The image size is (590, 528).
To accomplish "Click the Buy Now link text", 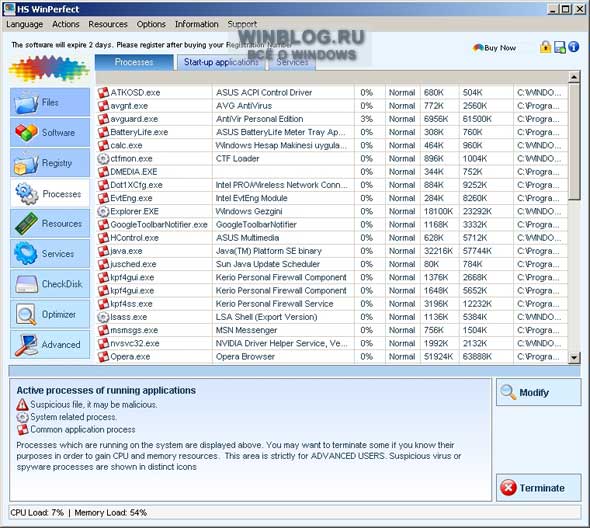I will (x=500, y=48).
